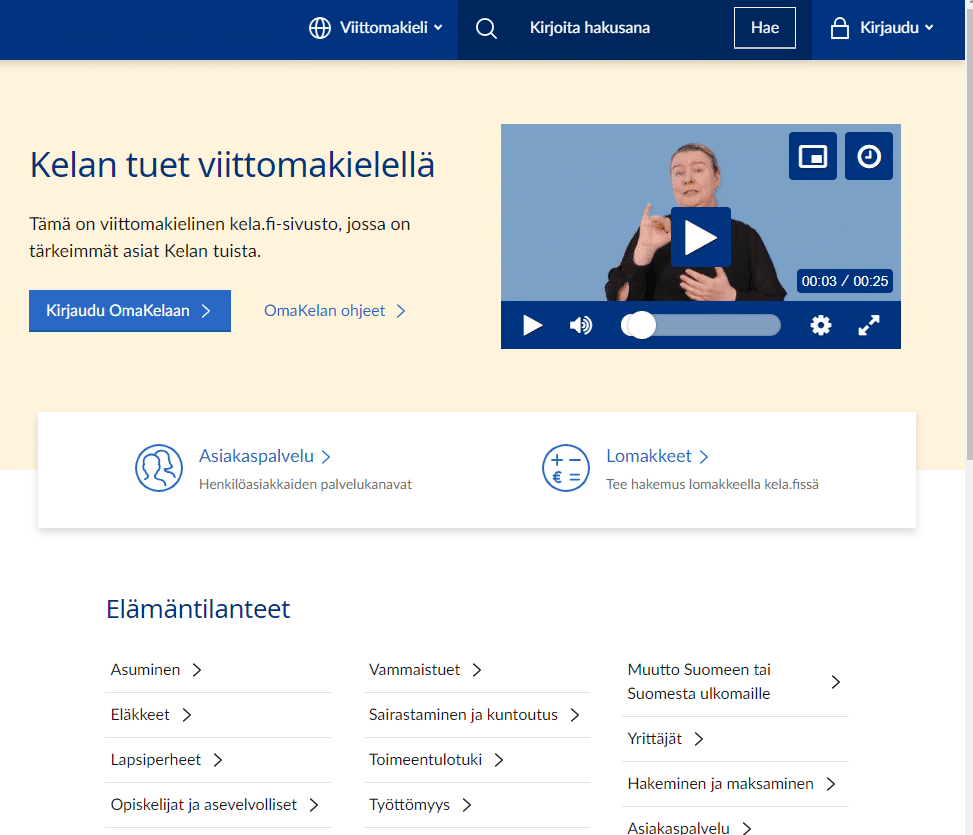This screenshot has height=835, width=973.
Task: Click the Kirjoita hakusana search field
Action: (x=590, y=28)
